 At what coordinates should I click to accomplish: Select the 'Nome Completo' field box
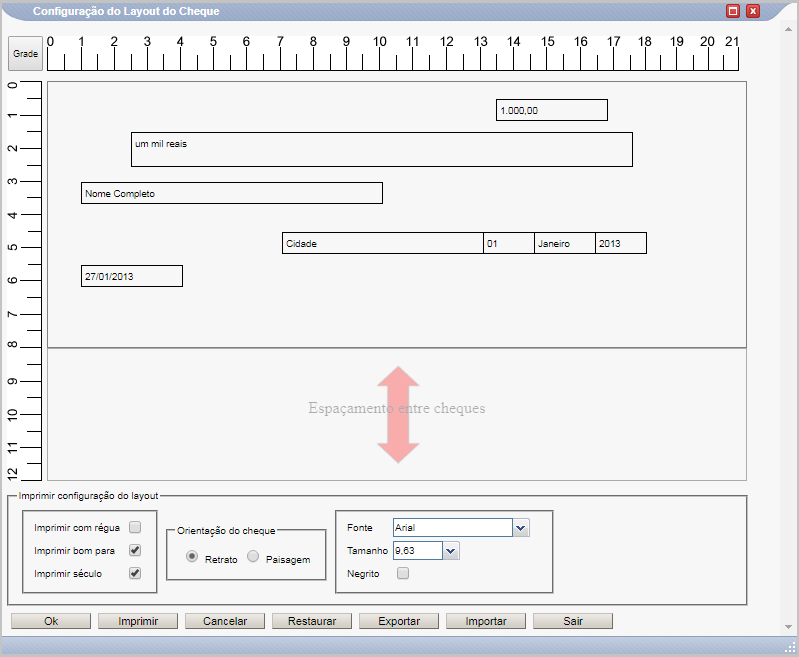231,193
